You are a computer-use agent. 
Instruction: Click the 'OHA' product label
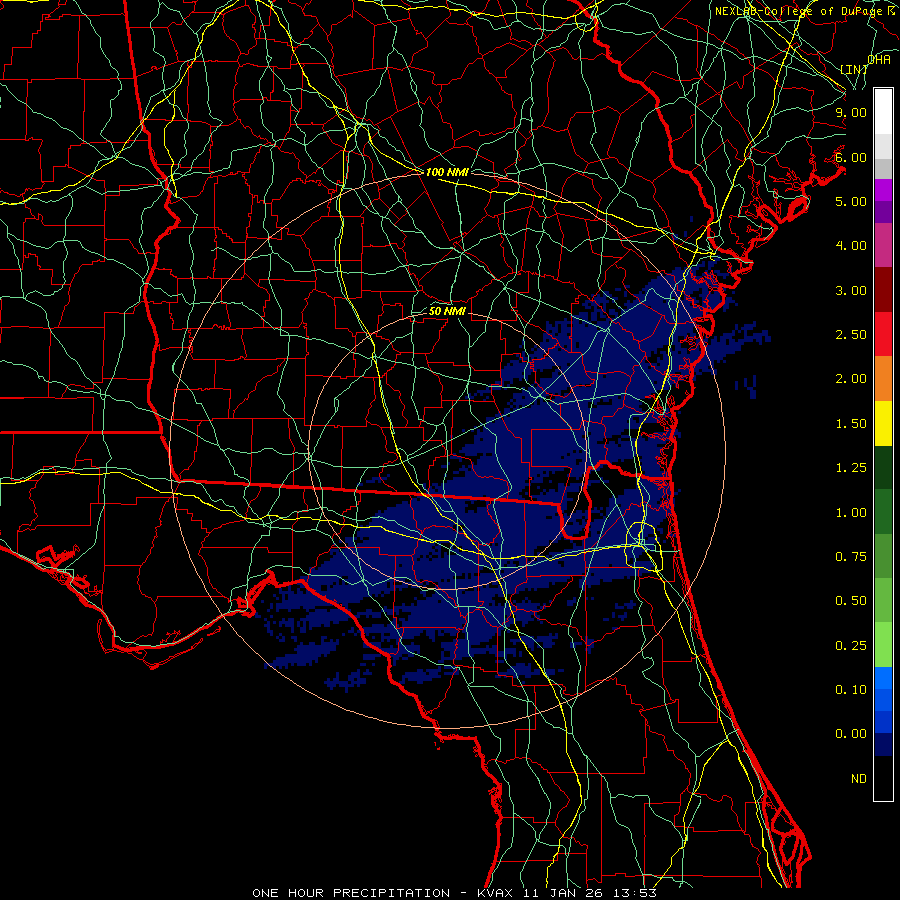click(879, 60)
